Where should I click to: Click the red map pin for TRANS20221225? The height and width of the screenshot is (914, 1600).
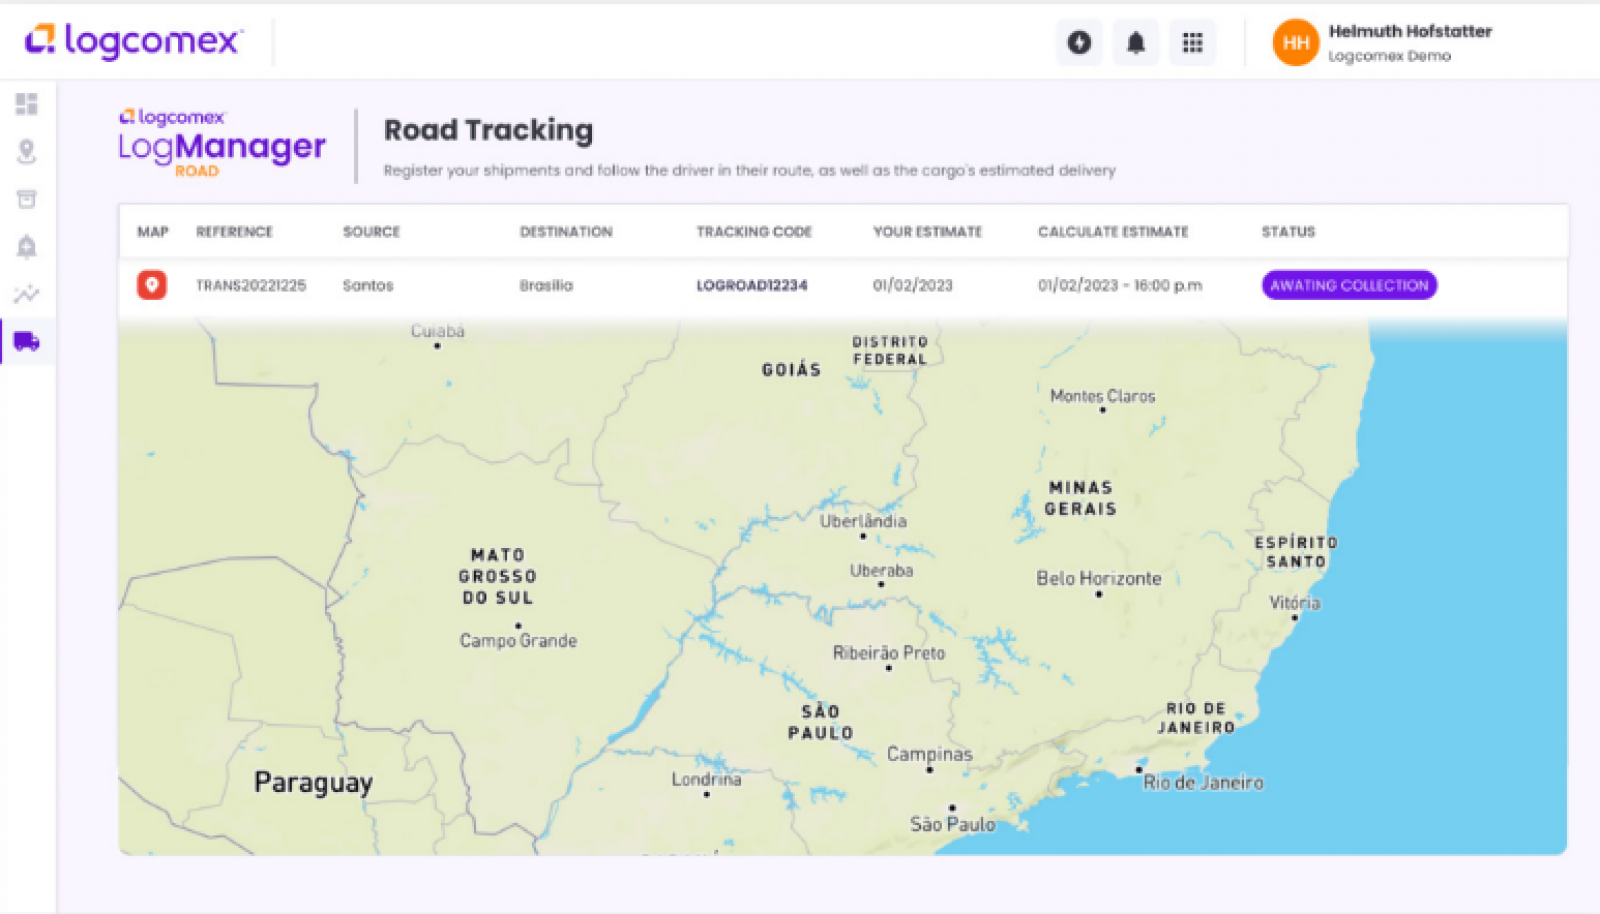click(x=152, y=285)
